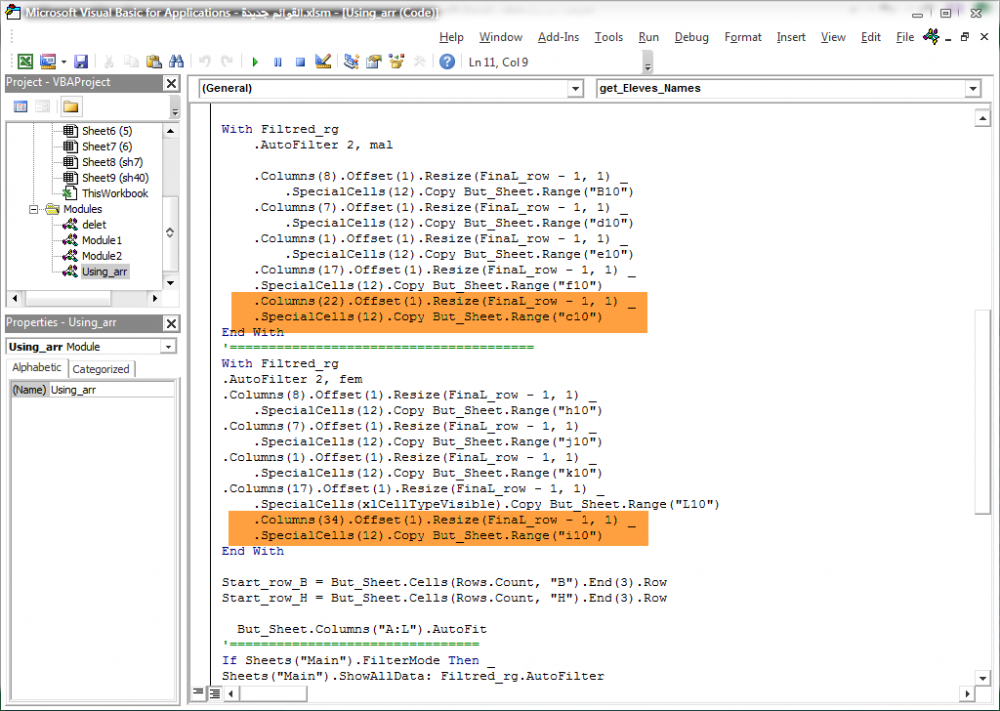Select Module2 in project tree
This screenshot has height=711, width=1000.
click(101, 256)
